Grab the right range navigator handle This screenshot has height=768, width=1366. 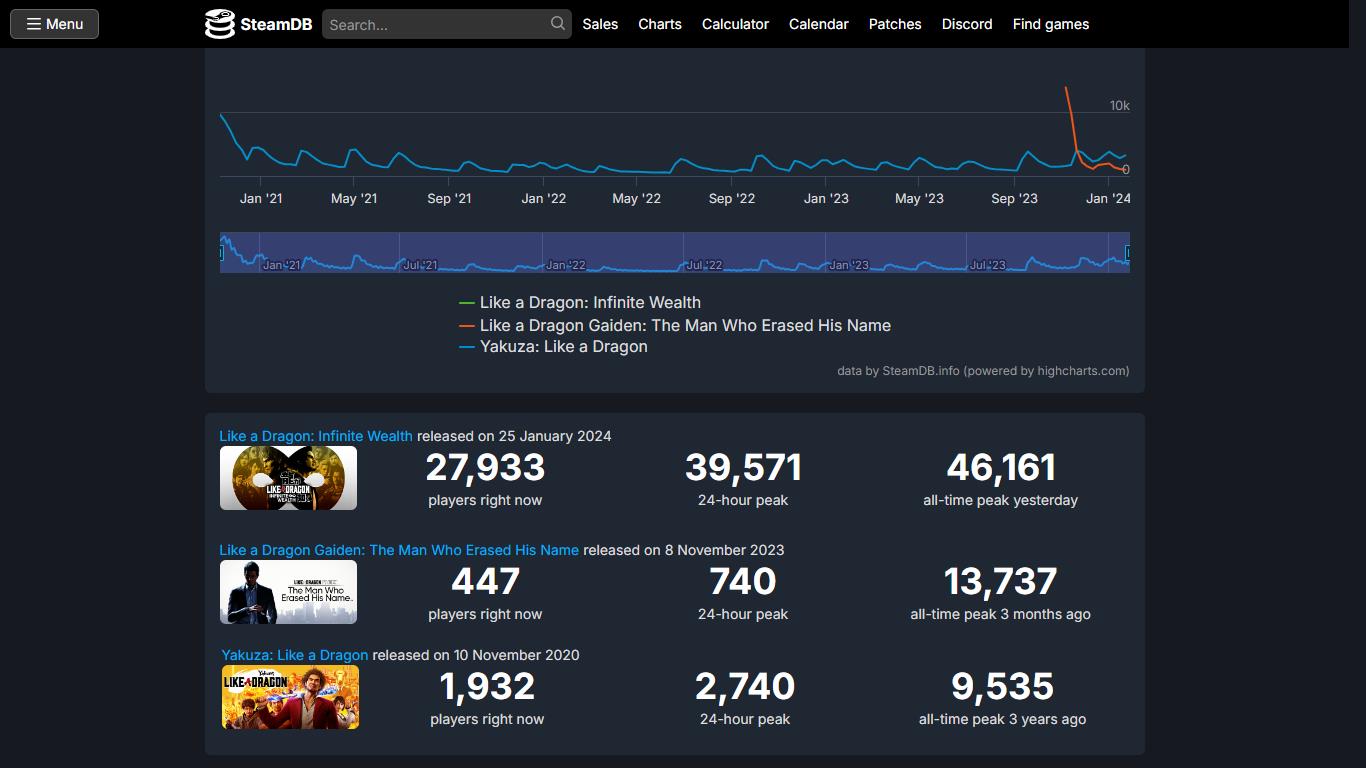(x=1128, y=253)
